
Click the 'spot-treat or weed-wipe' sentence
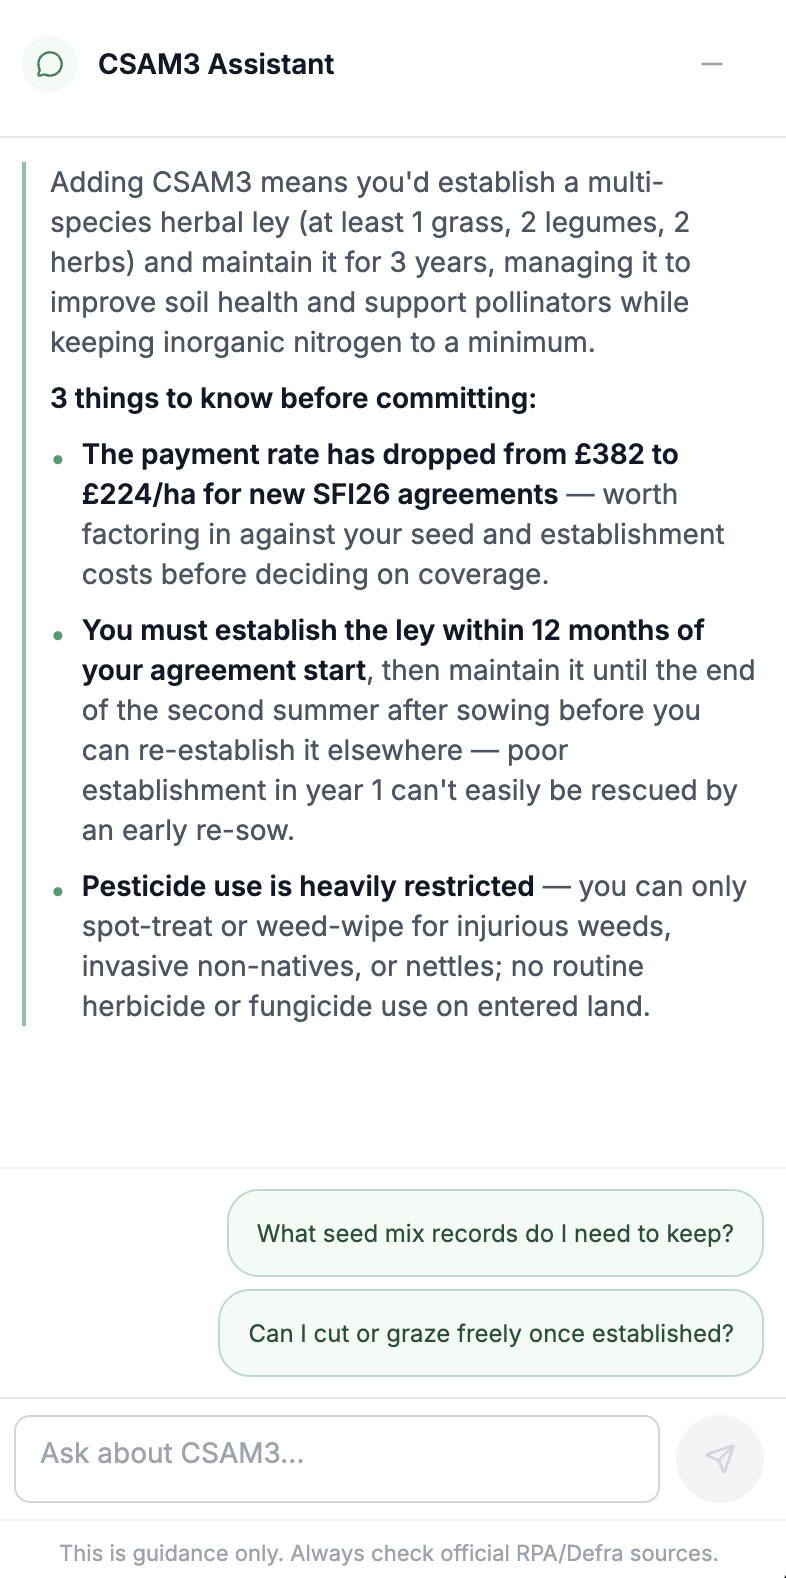click(376, 926)
